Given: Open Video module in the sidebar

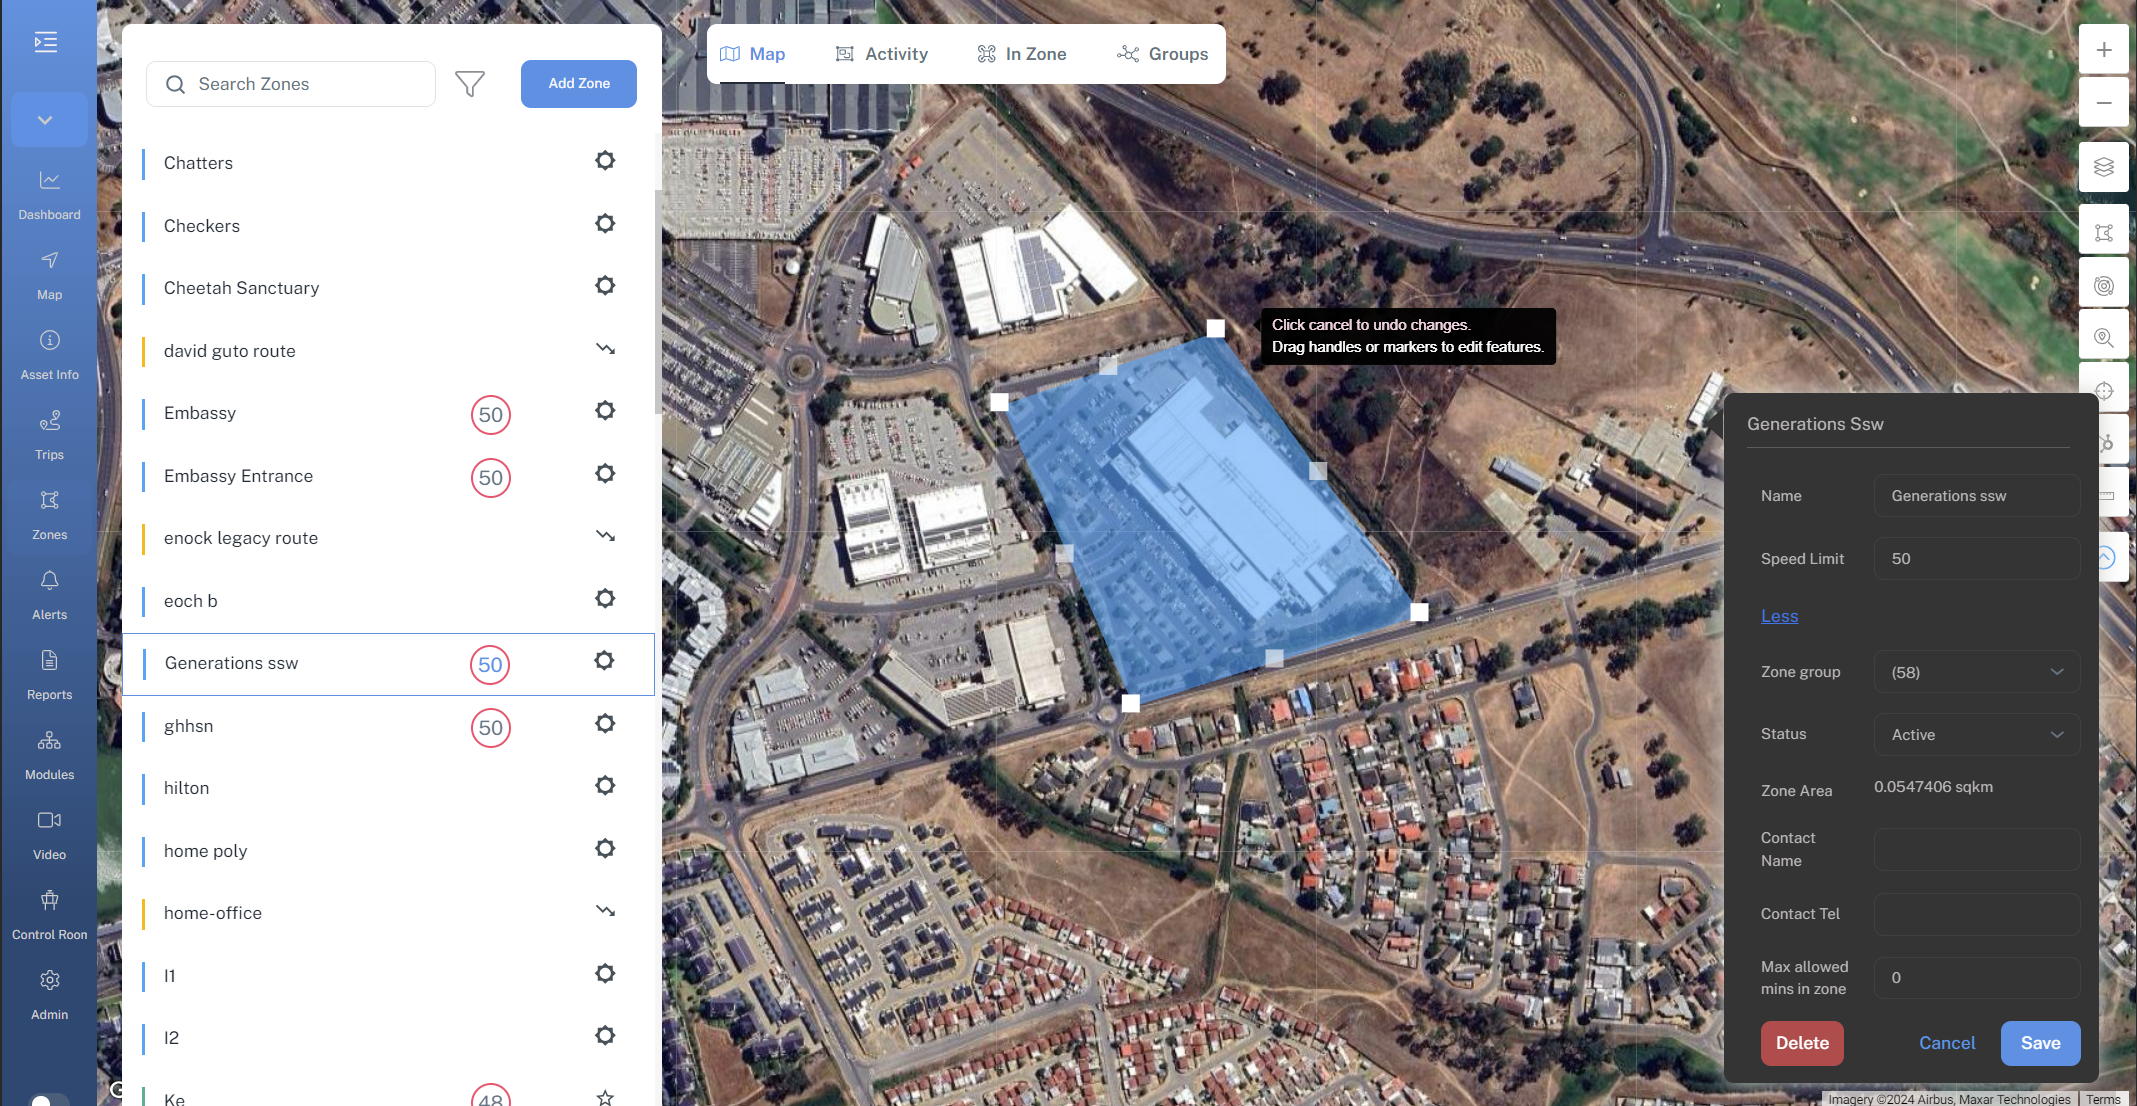Looking at the screenshot, I should point(49,835).
